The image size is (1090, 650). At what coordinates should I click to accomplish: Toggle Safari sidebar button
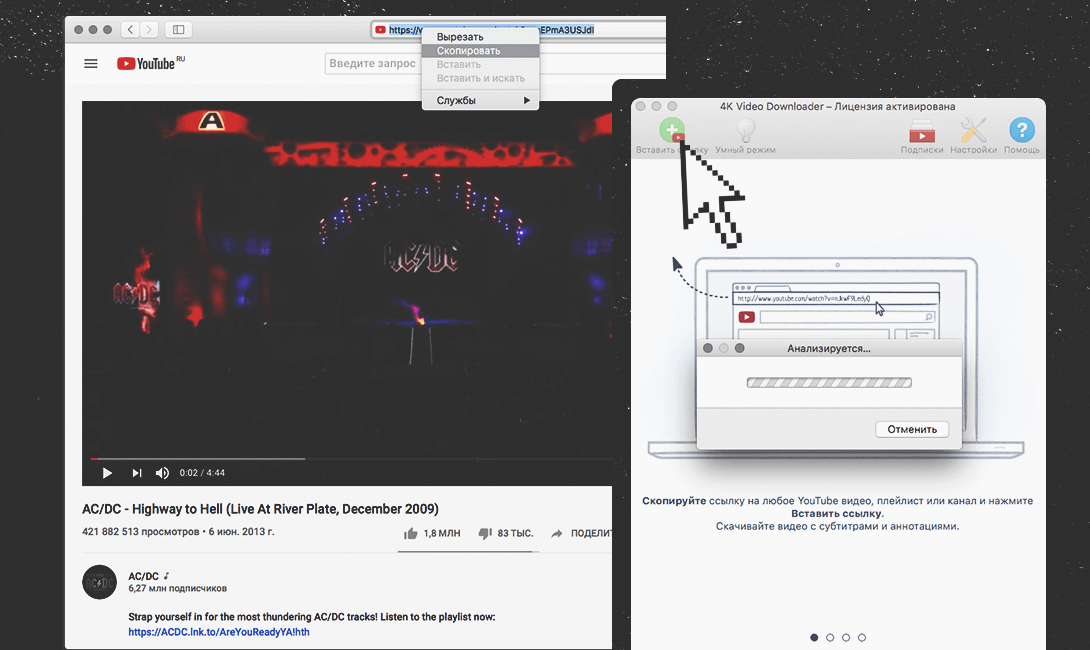click(x=179, y=29)
